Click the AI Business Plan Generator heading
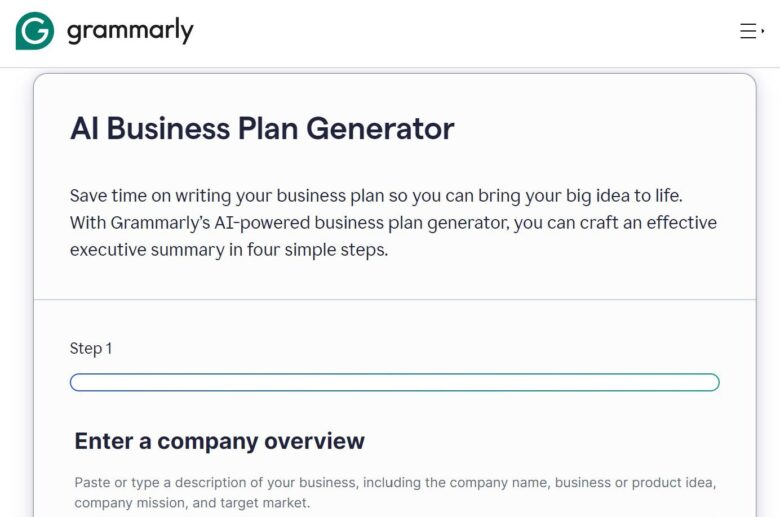The image size is (780, 517). (x=262, y=128)
